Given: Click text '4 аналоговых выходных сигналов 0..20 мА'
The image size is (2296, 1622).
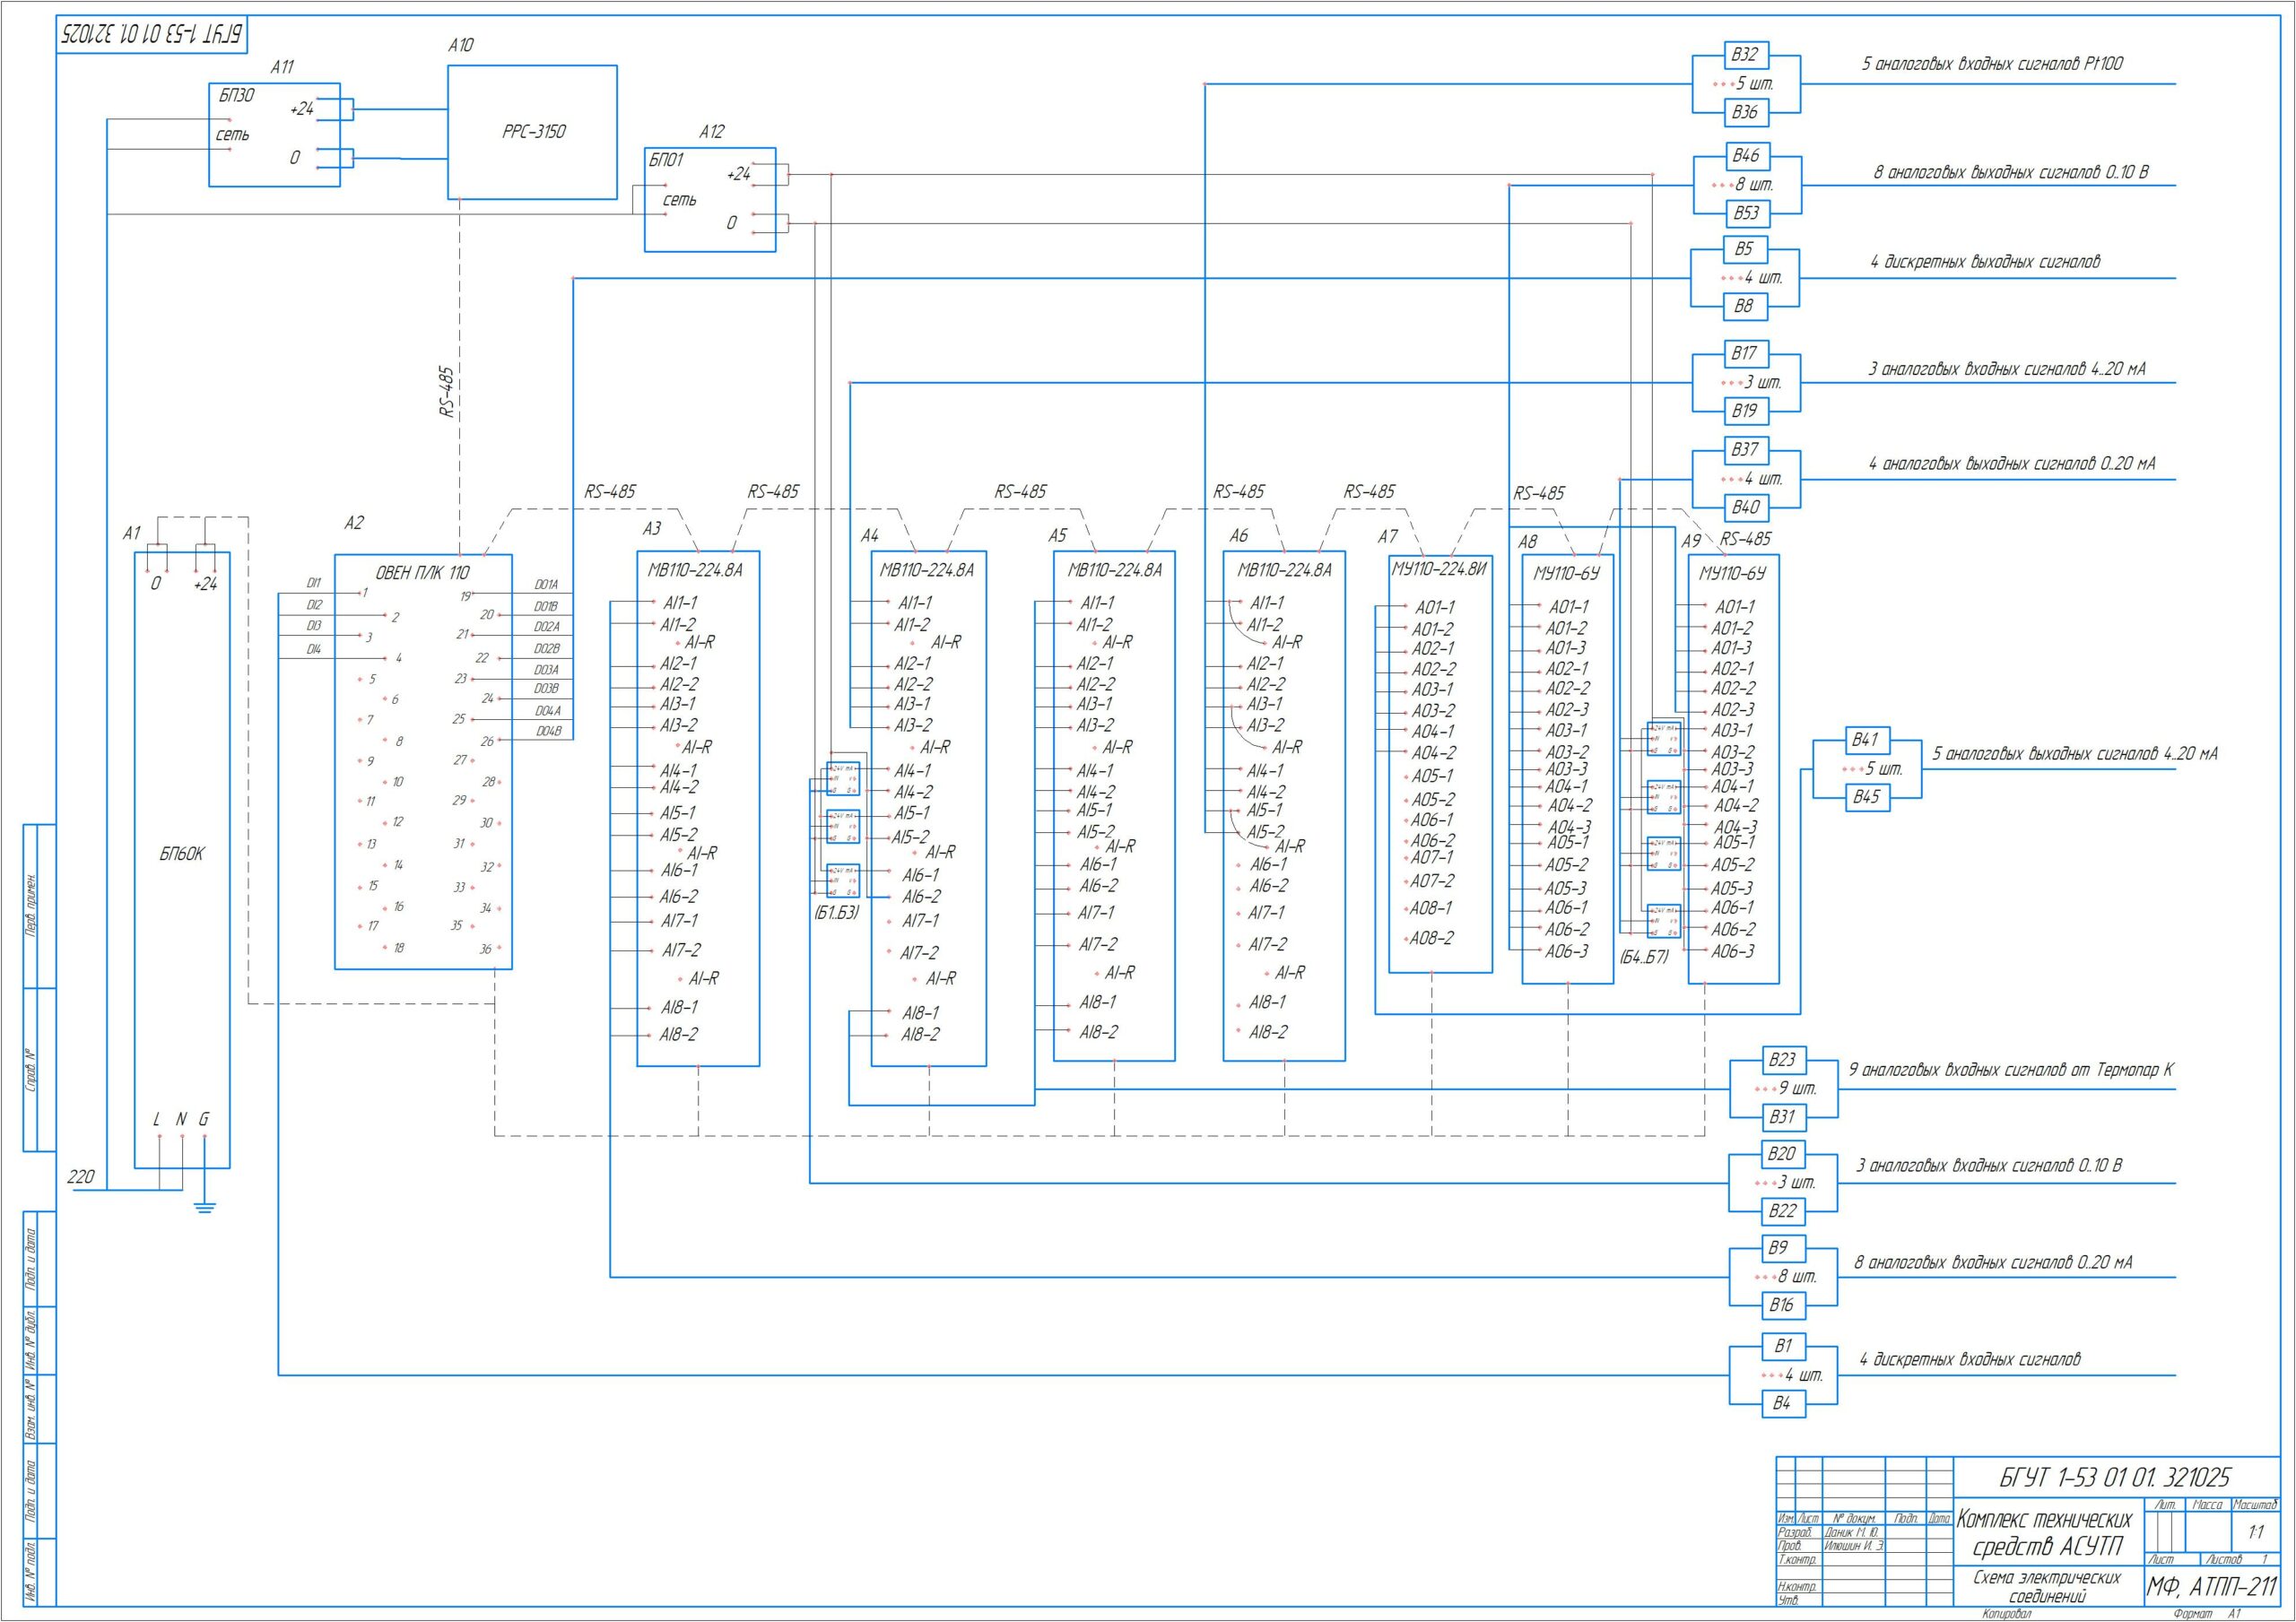Looking at the screenshot, I should (x=2012, y=464).
